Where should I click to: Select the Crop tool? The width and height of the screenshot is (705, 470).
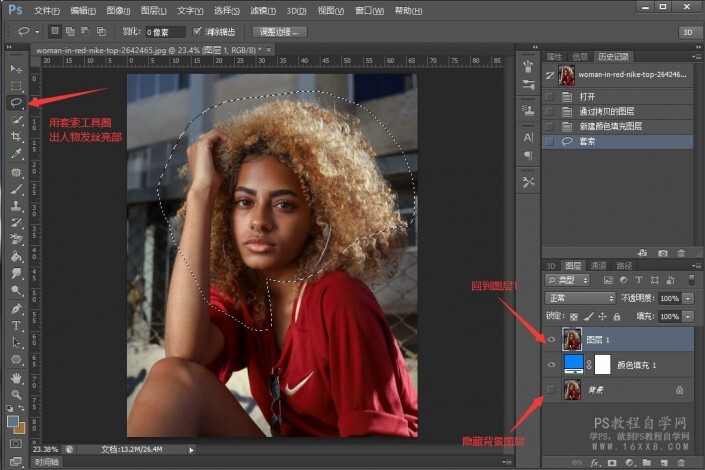click(16, 137)
